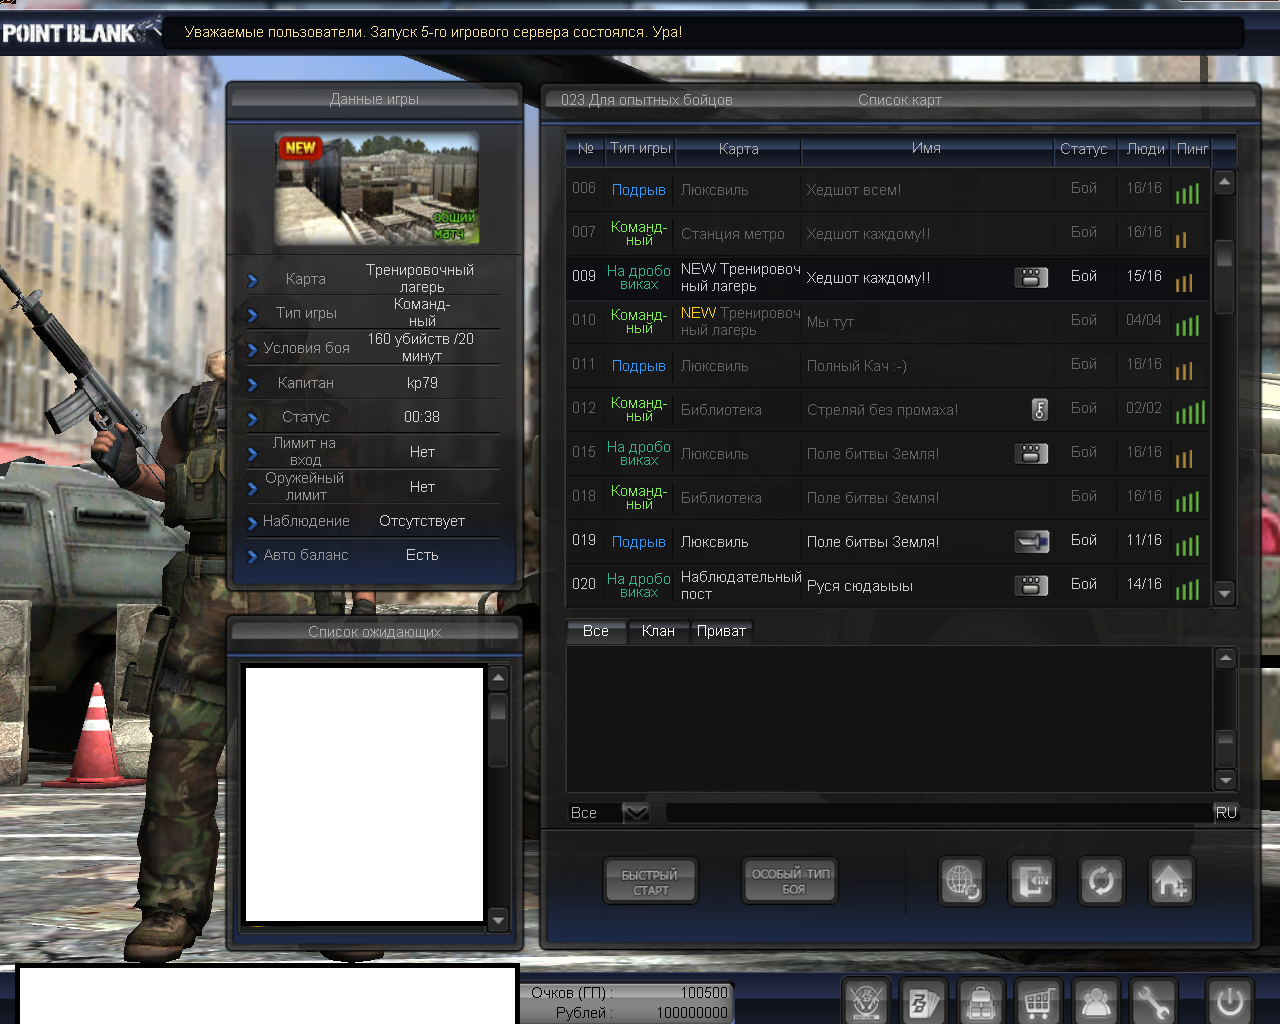Select room 011 'Полный Кач :-)'
This screenshot has width=1280, height=1024.
[x=888, y=365]
